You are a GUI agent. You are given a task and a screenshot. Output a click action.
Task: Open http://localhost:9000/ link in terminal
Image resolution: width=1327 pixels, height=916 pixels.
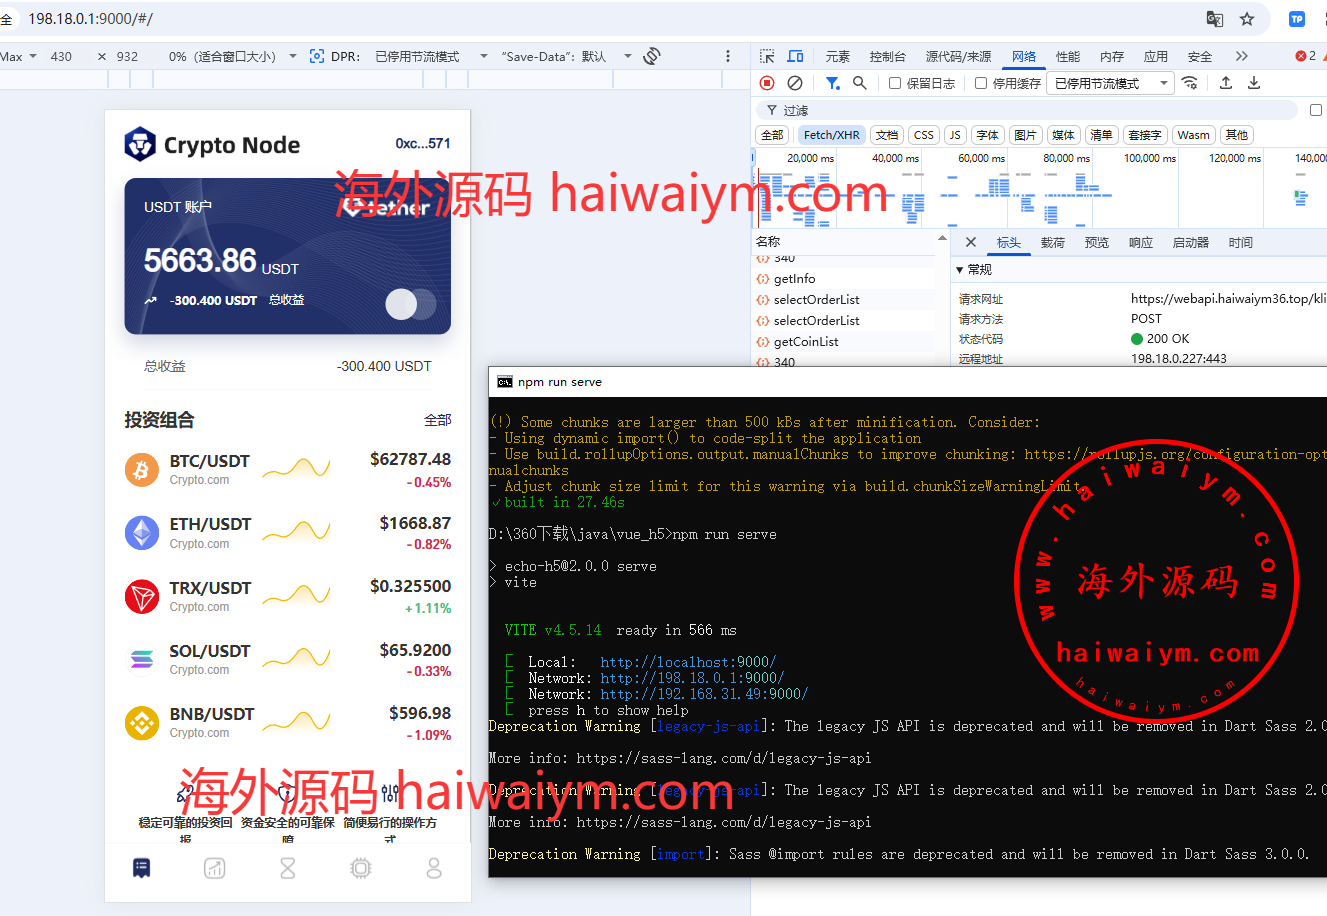pos(688,662)
